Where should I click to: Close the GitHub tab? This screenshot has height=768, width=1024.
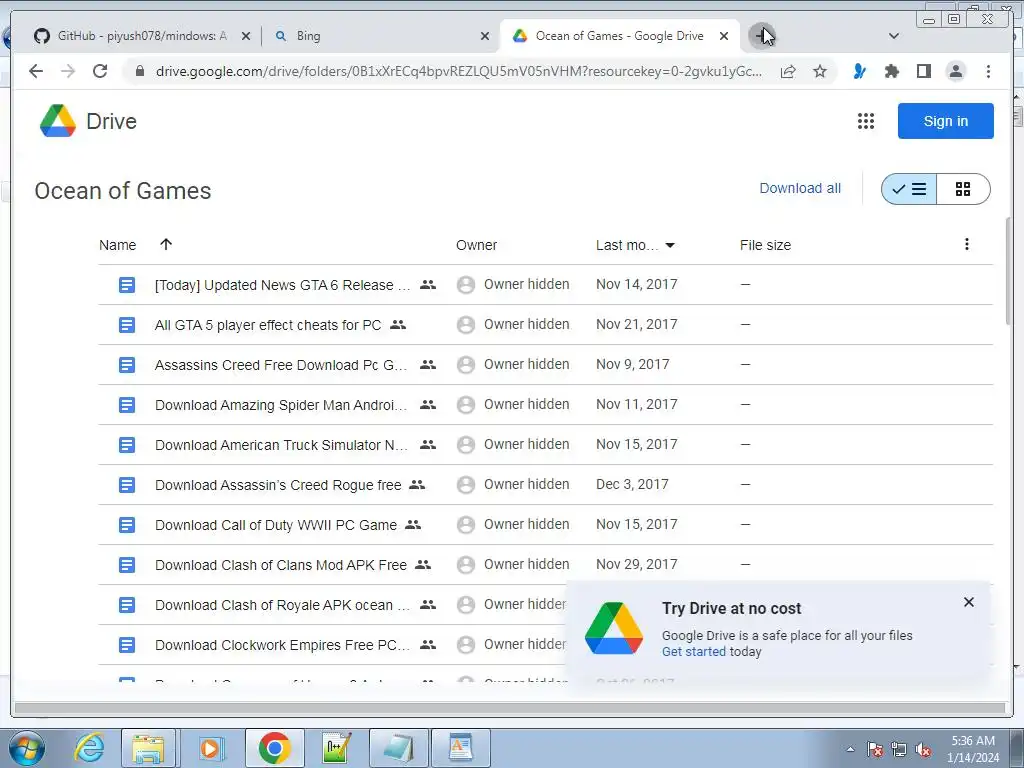click(x=246, y=36)
